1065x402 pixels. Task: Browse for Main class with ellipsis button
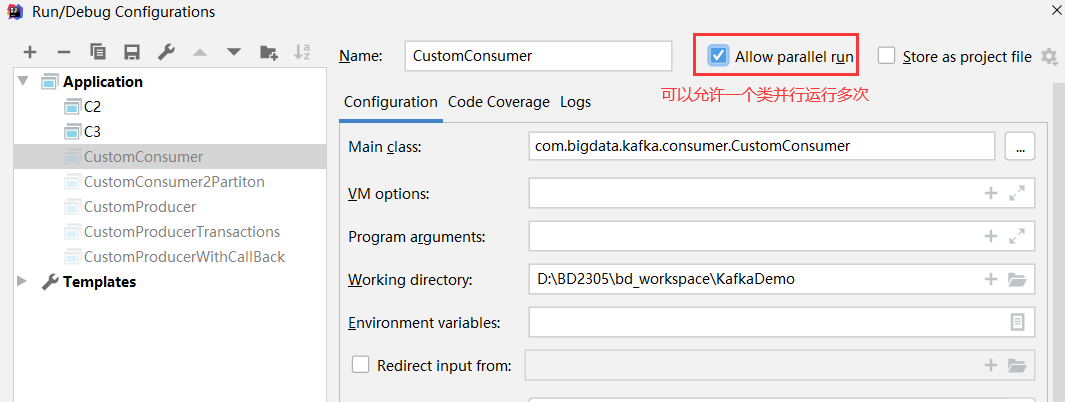point(1019,146)
